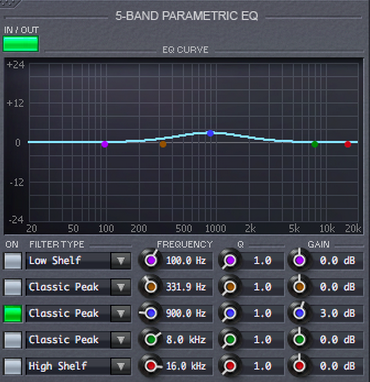Open the High Shelf filter type dropdown arrow

point(121,366)
